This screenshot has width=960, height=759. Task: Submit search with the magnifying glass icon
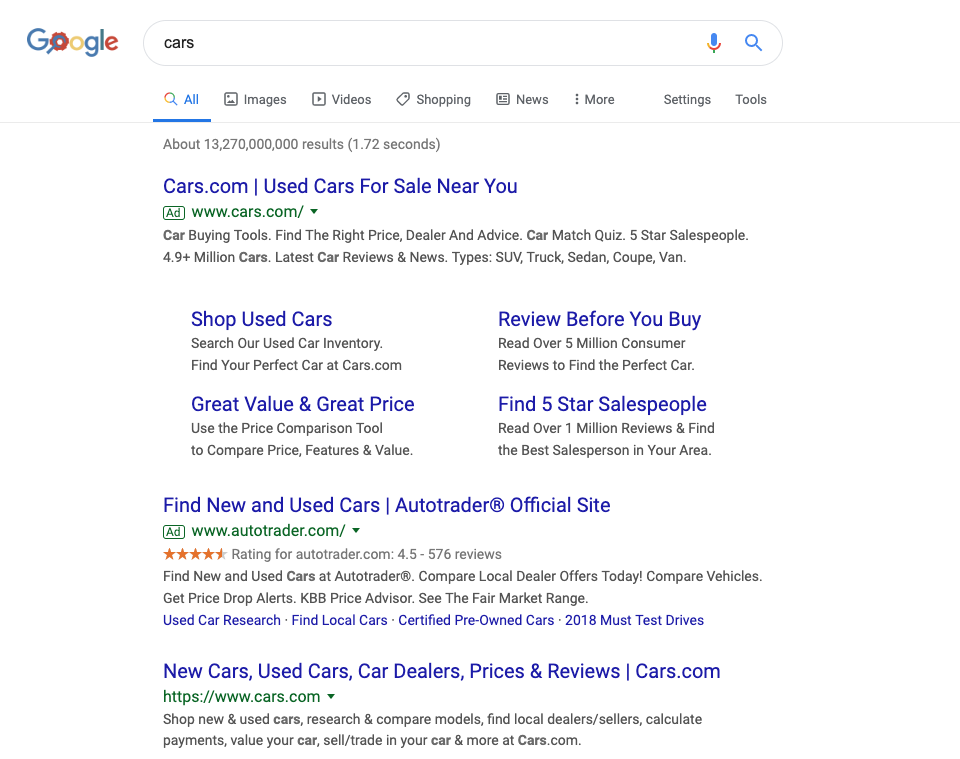[753, 43]
